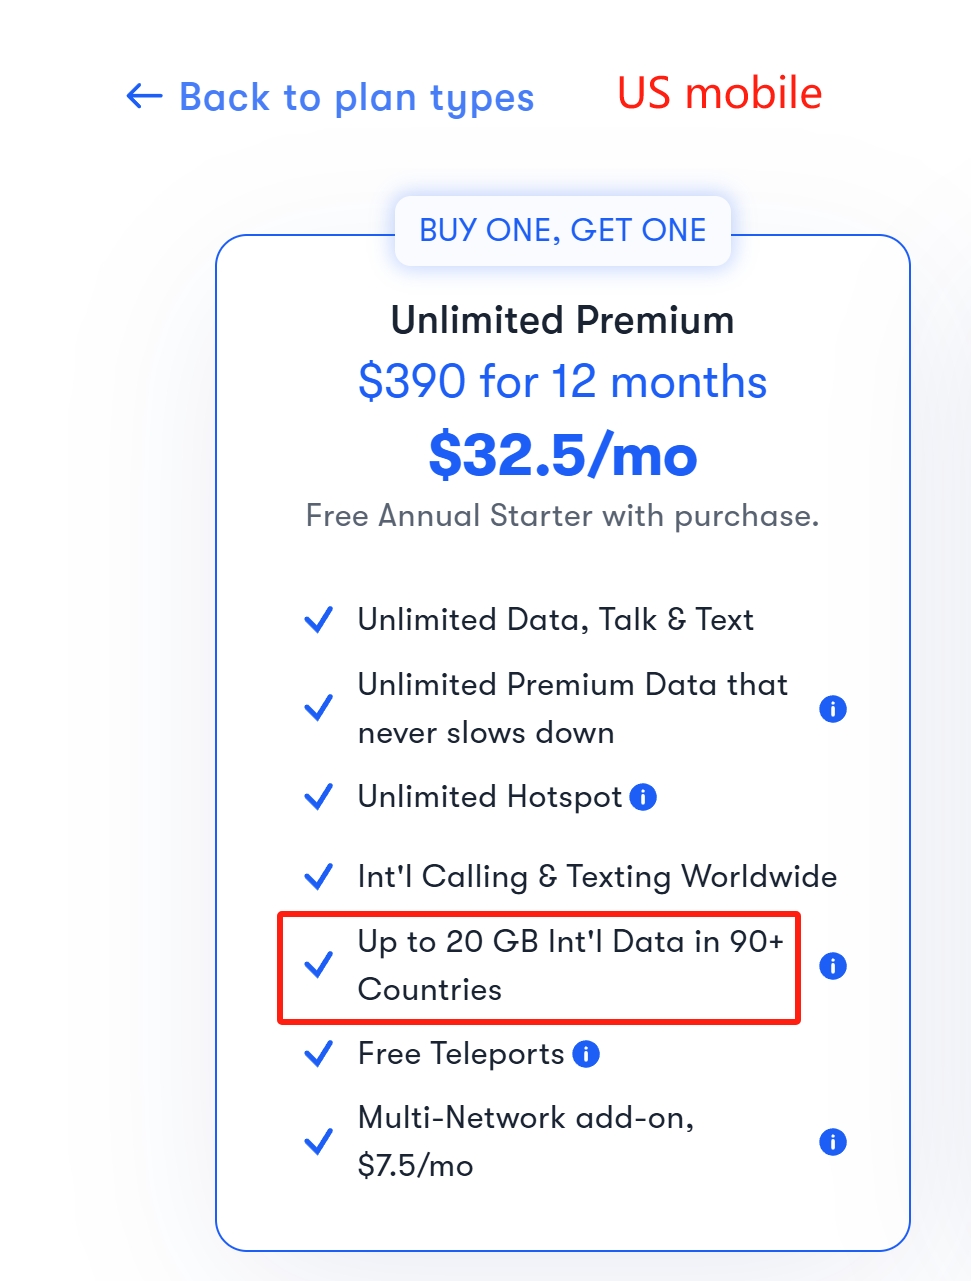This screenshot has width=971, height=1281.
Task: Click checkmark beside Int'l Calling & Texting
Action: [x=318, y=877]
